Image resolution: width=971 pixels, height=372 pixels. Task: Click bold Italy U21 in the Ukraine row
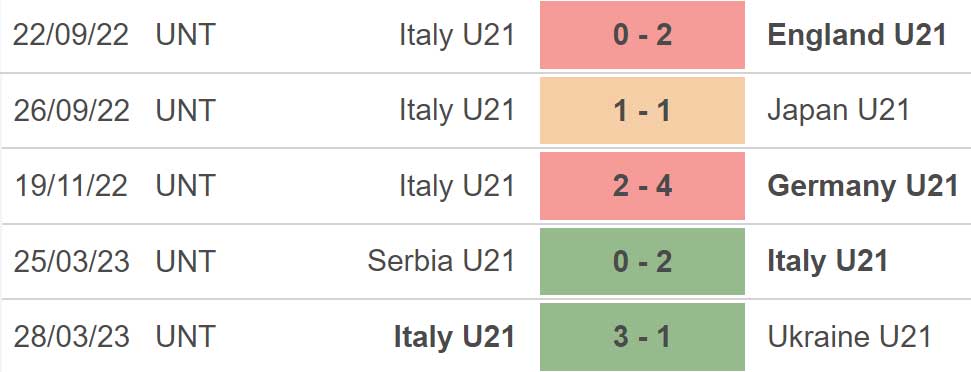pyautogui.click(x=455, y=337)
